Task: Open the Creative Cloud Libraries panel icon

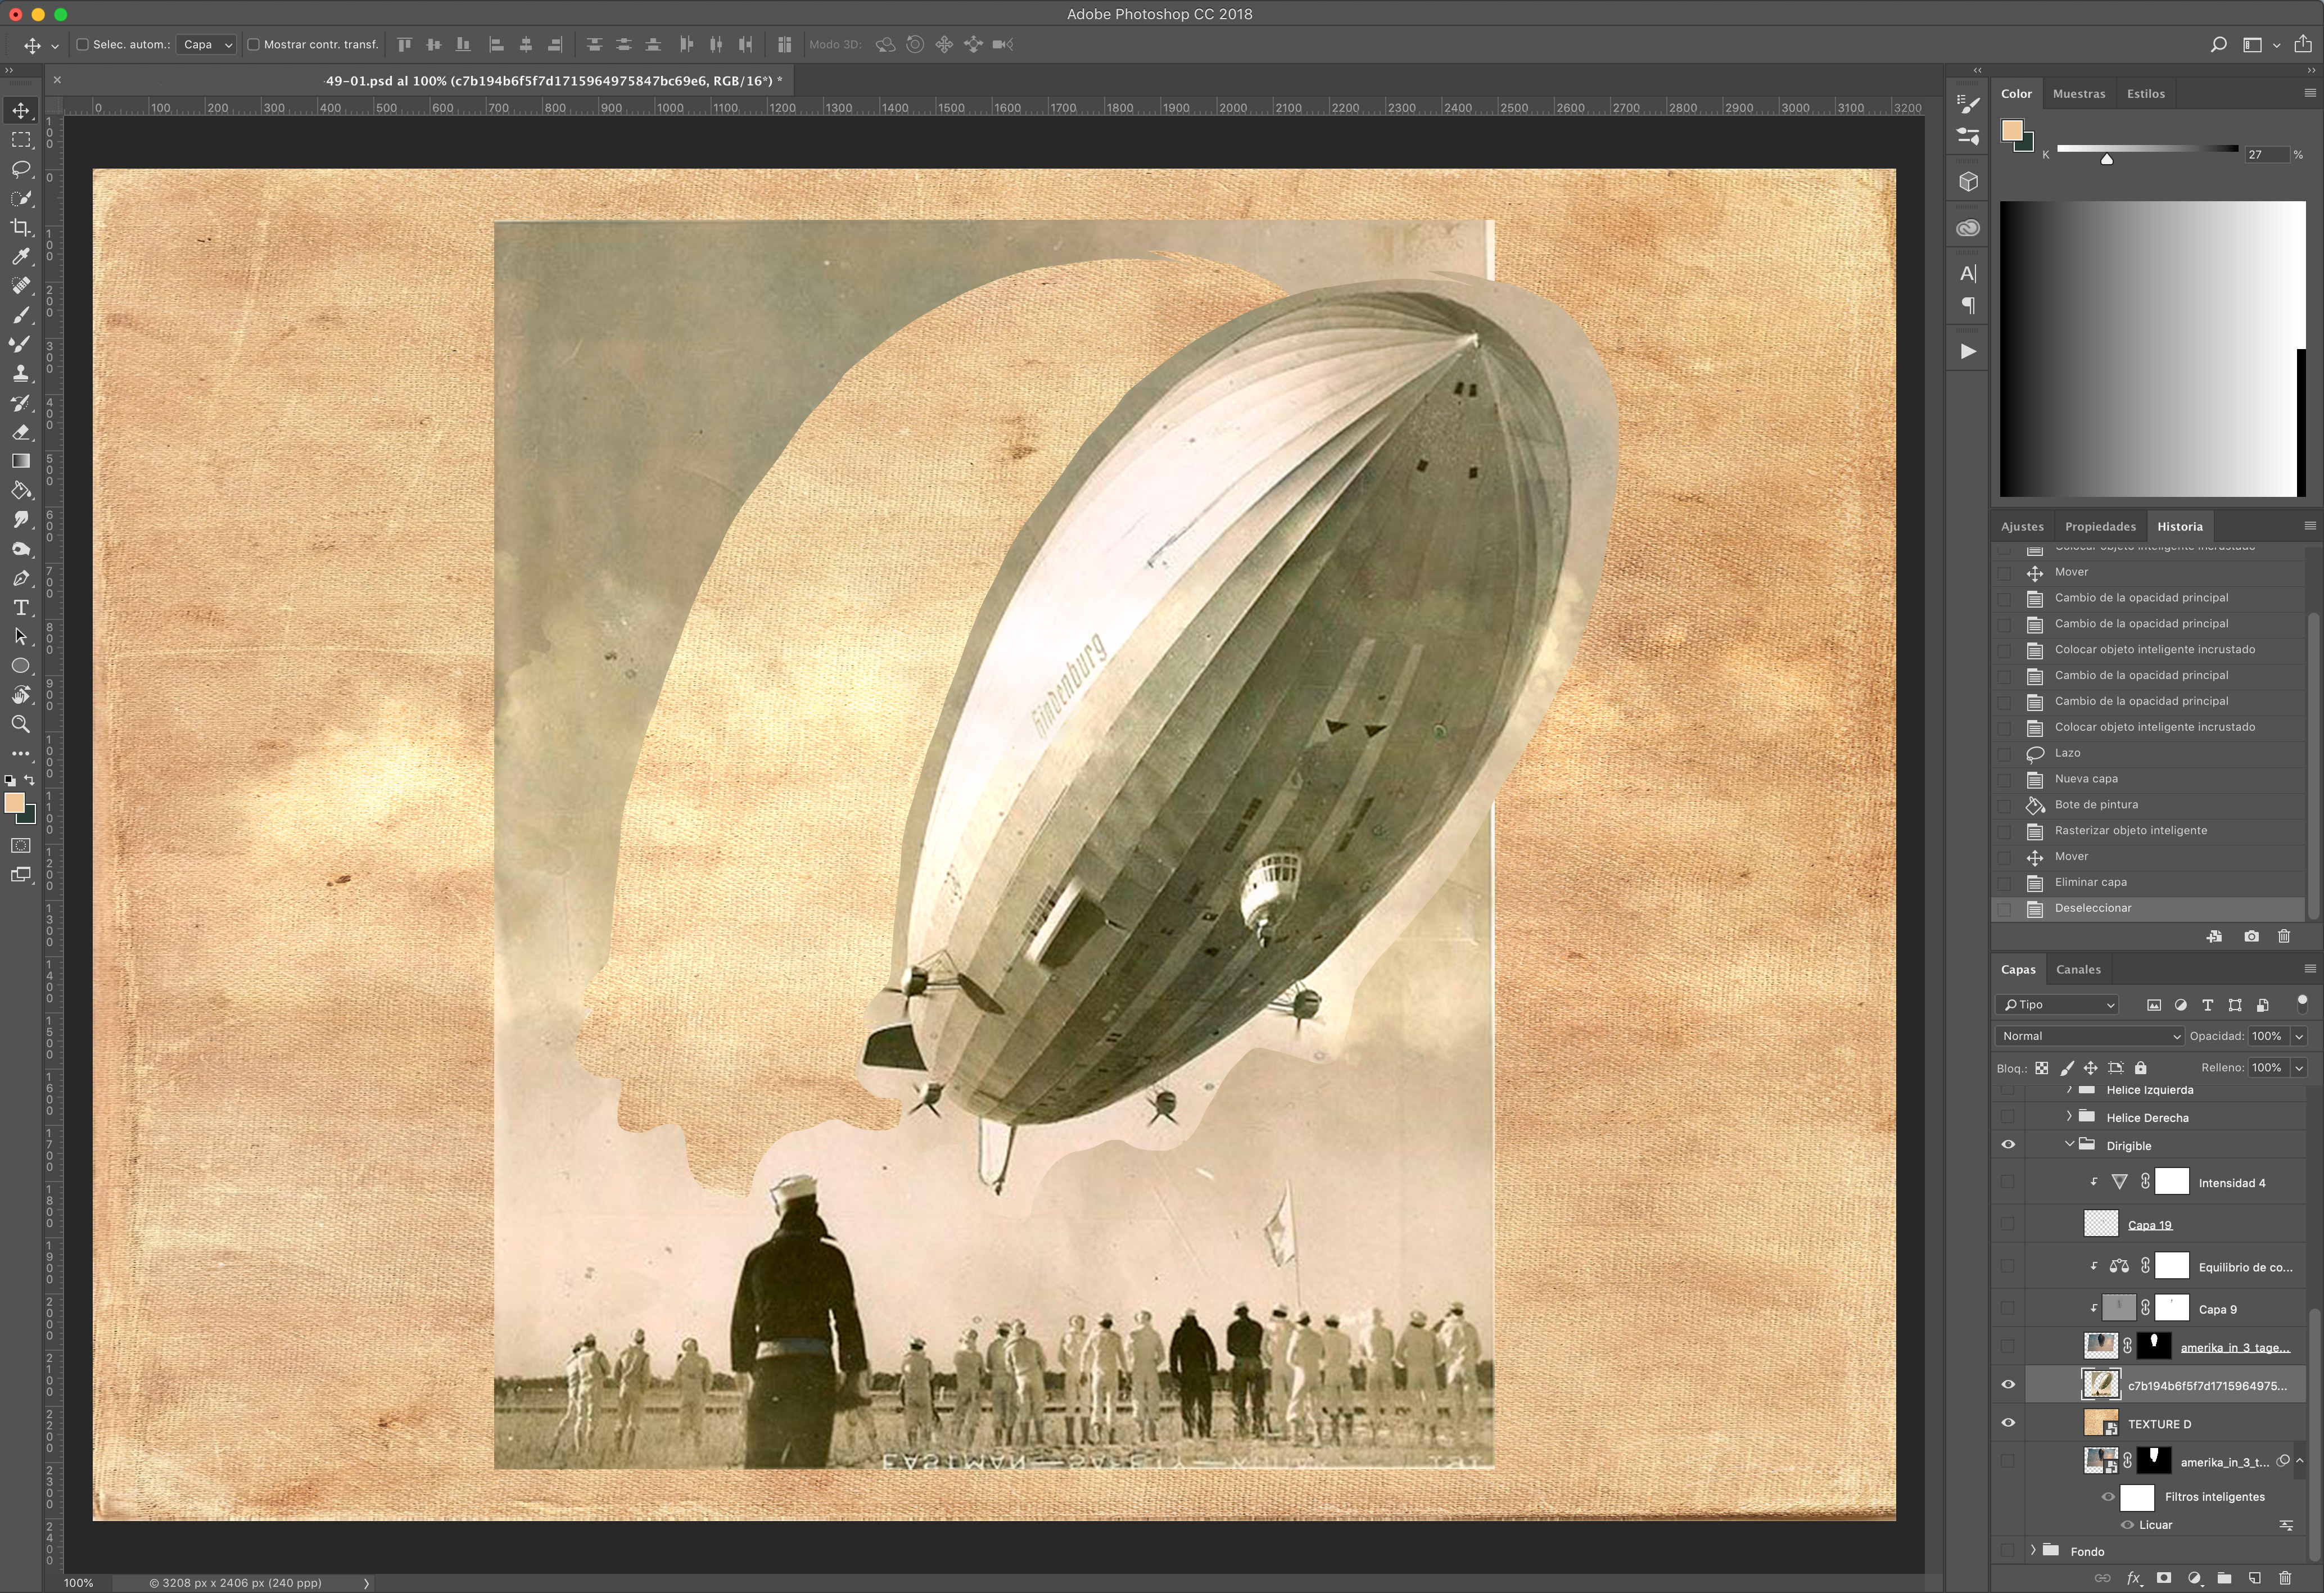Action: pyautogui.click(x=1968, y=228)
